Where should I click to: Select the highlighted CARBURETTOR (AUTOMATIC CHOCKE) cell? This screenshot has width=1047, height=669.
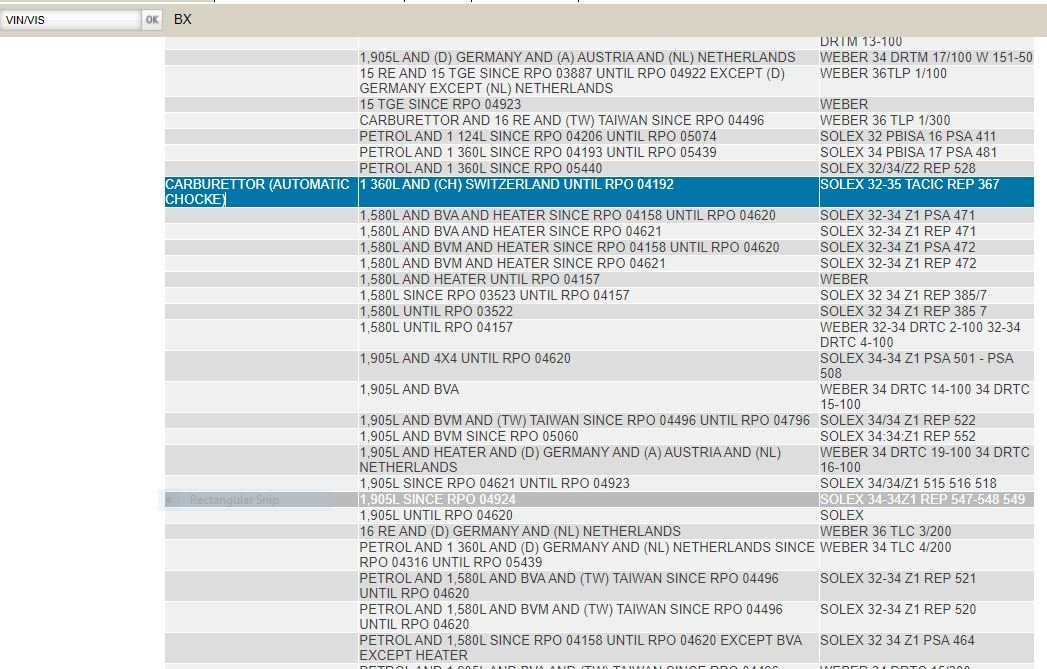coord(261,192)
